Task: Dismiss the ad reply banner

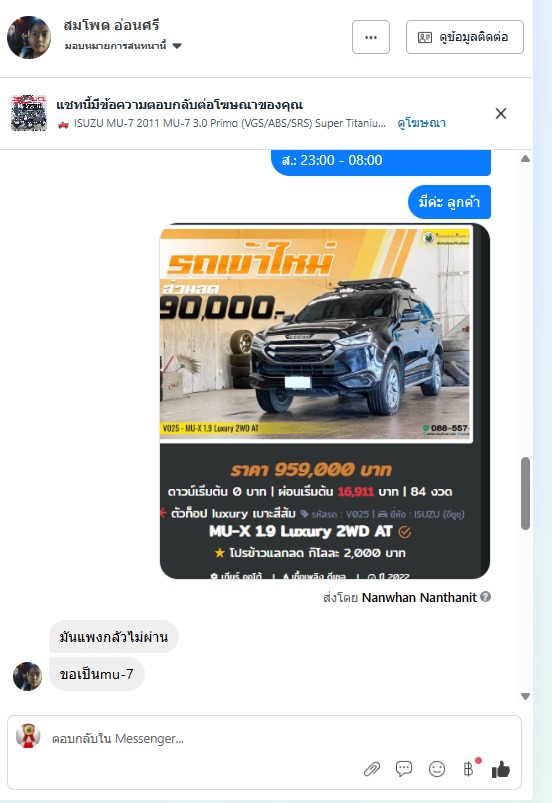Action: coord(501,114)
